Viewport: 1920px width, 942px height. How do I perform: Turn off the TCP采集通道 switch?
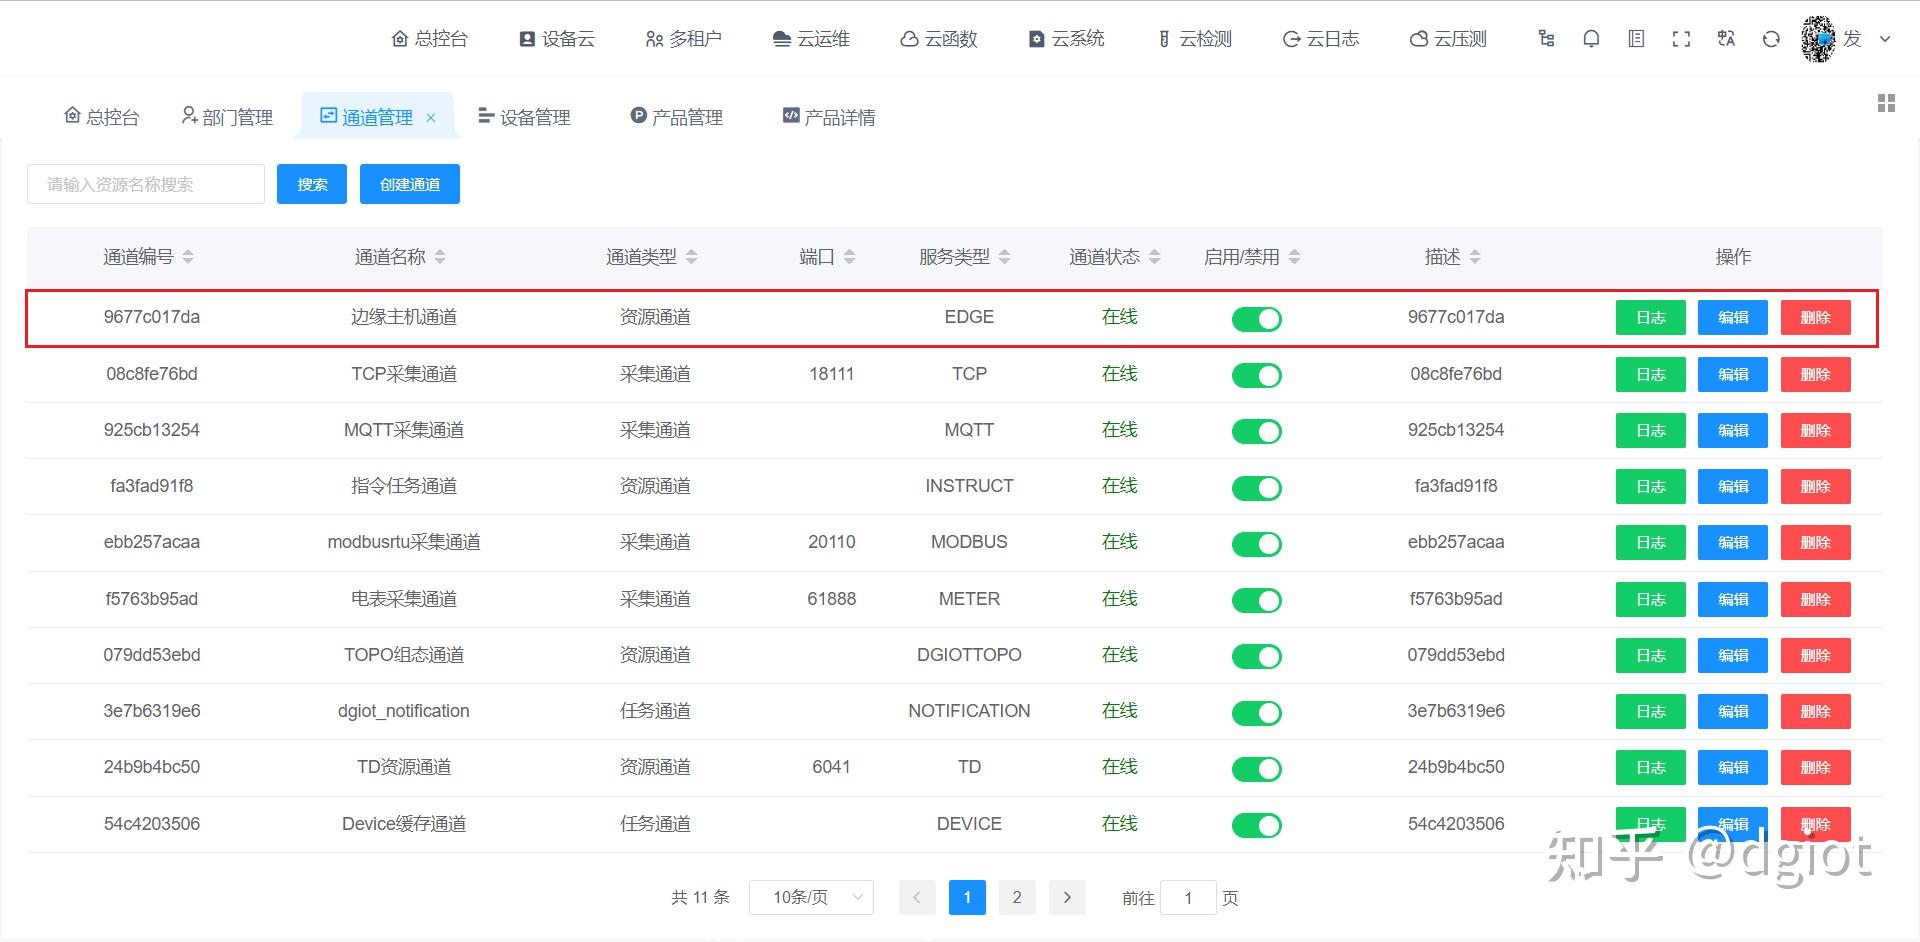(x=1256, y=375)
